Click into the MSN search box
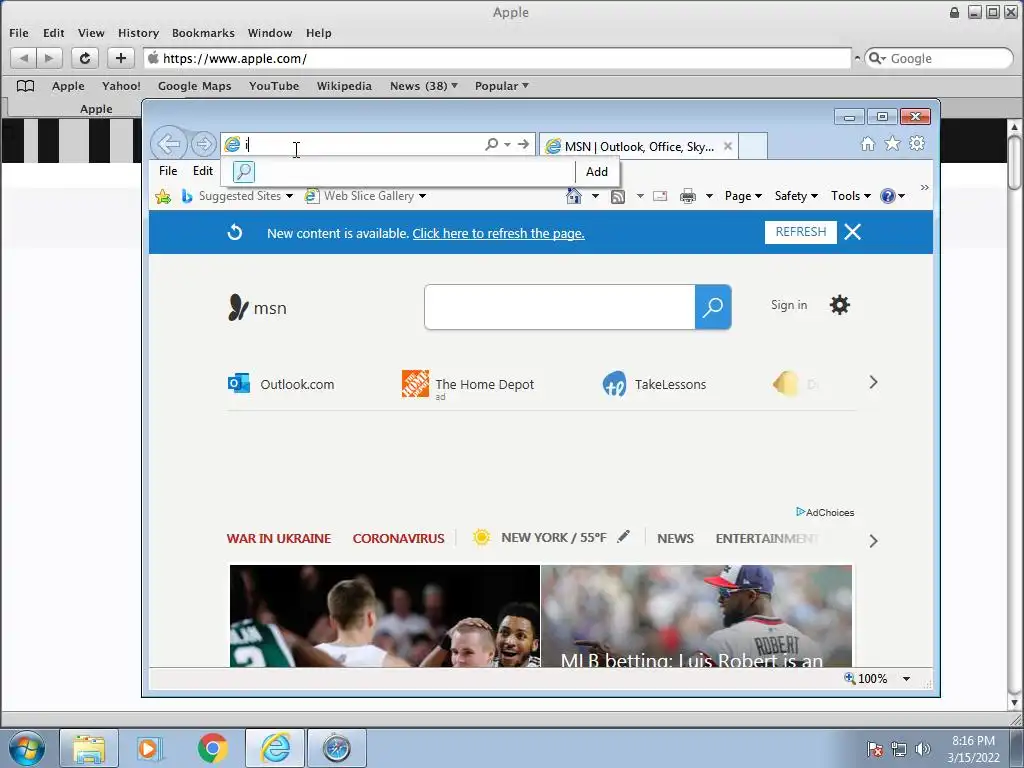The image size is (1024, 768). [560, 307]
